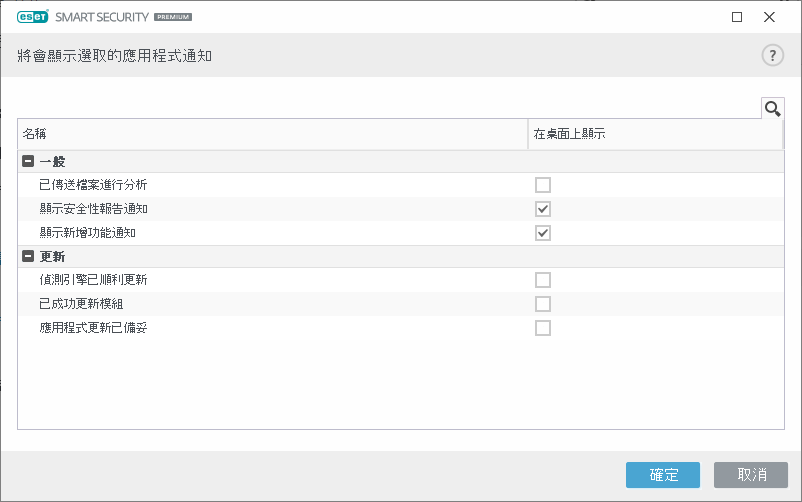Sort by the 名稱 column header
802x502 pixels.
[272, 134]
